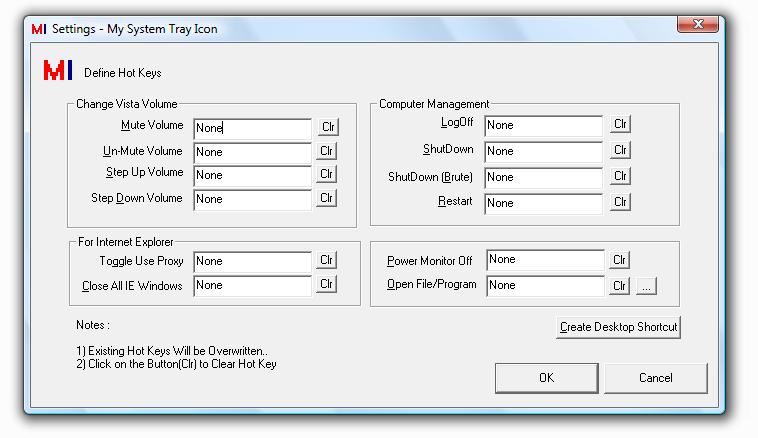The width and height of the screenshot is (758, 438).
Task: Select the Toggle Use Proxy hot key field
Action: point(253,261)
